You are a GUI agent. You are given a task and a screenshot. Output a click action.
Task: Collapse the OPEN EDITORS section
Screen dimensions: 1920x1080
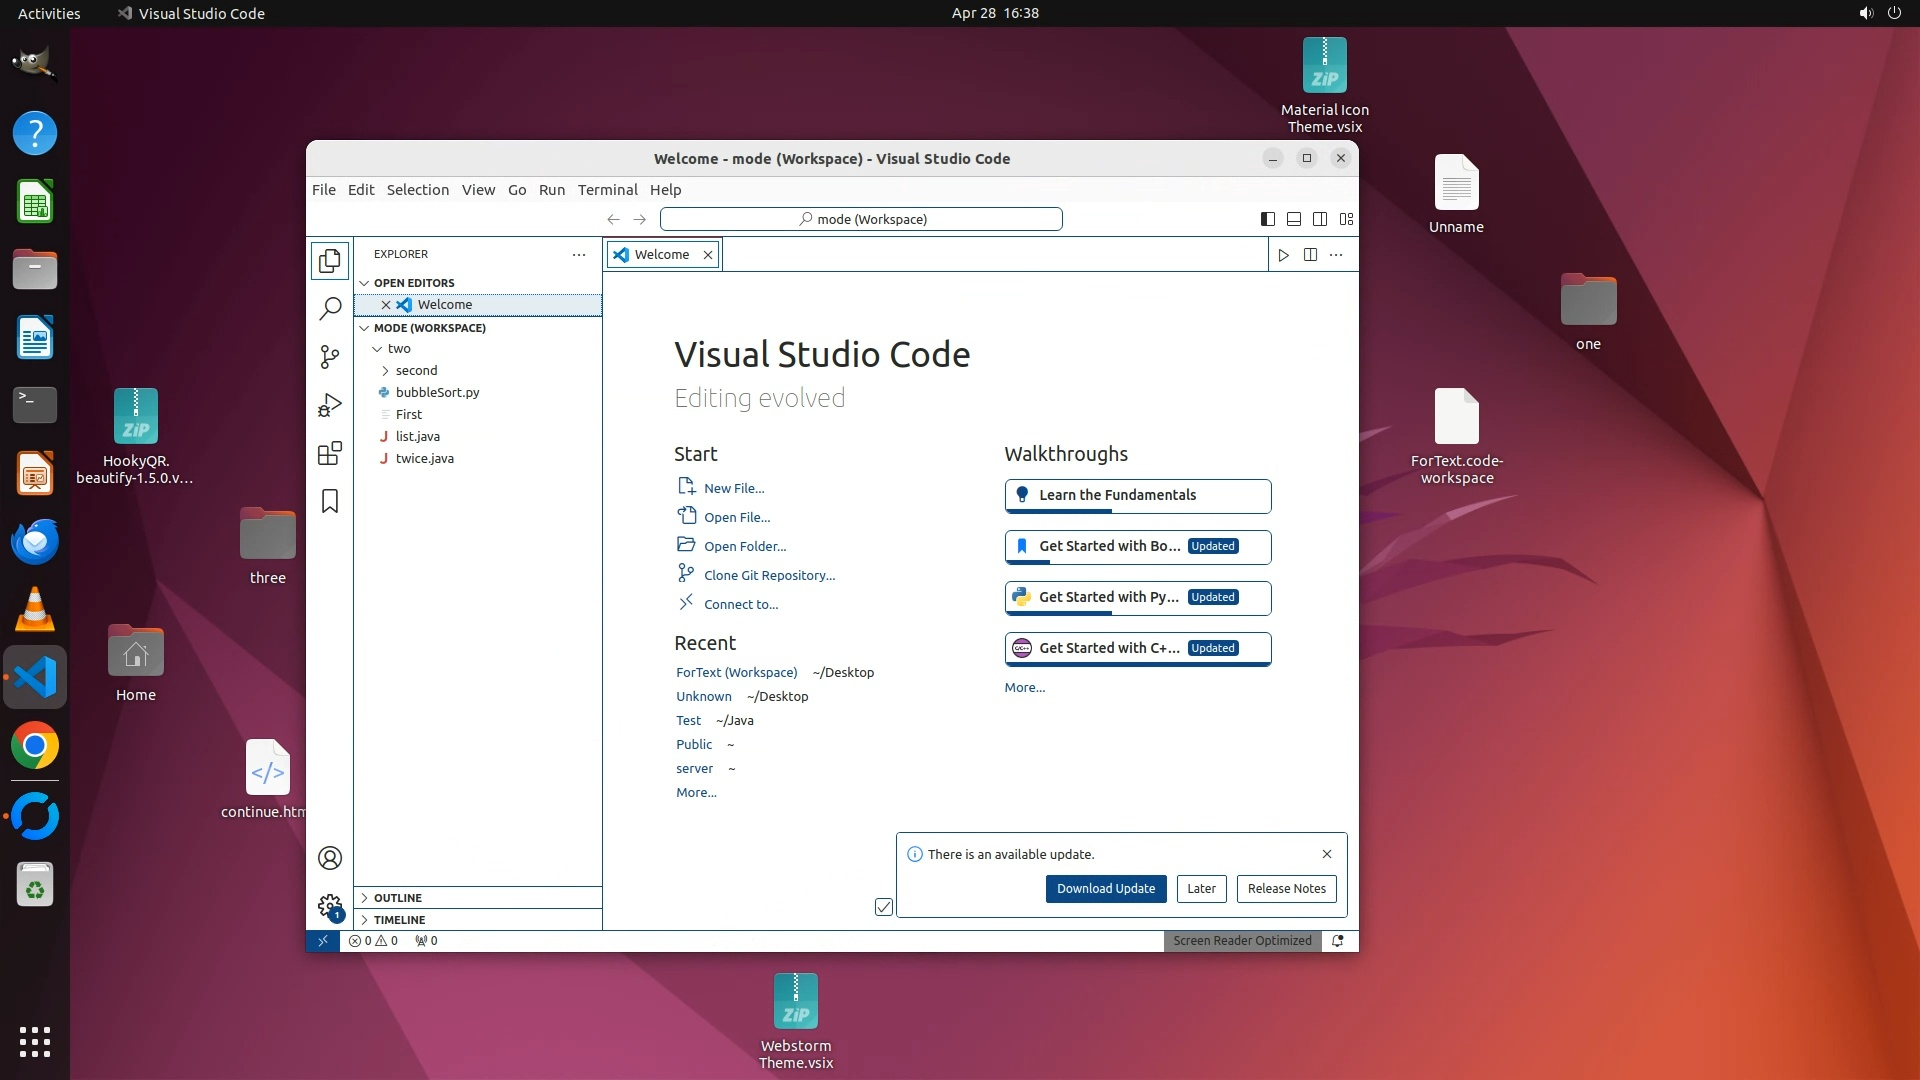[414, 283]
